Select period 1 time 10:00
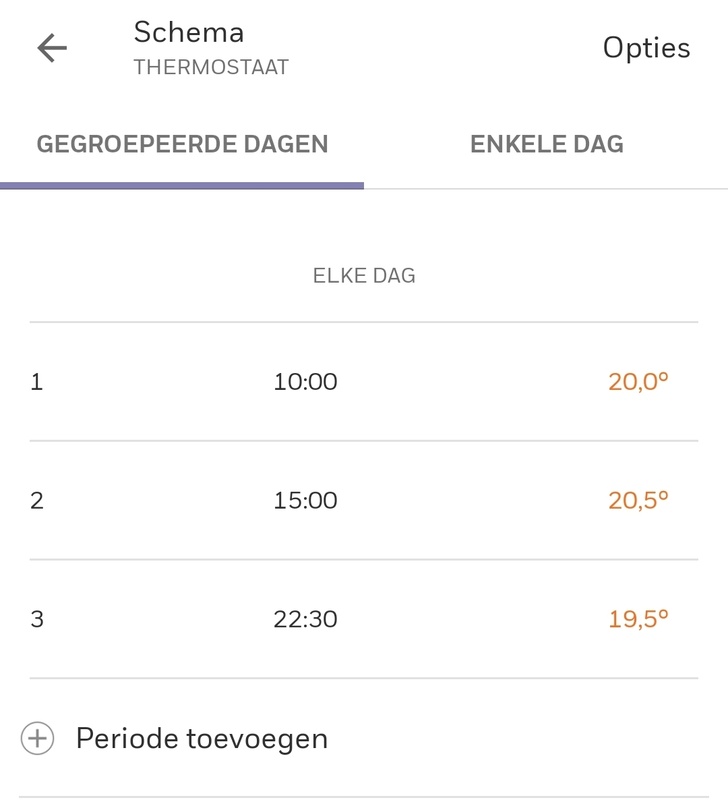Image resolution: width=728 pixels, height=800 pixels. click(x=305, y=382)
